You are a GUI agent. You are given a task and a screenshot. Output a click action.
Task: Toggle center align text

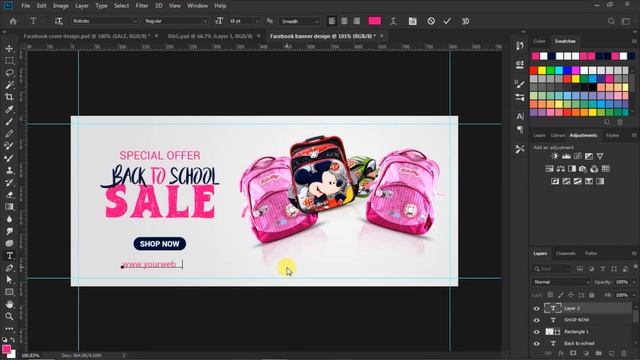(344, 21)
